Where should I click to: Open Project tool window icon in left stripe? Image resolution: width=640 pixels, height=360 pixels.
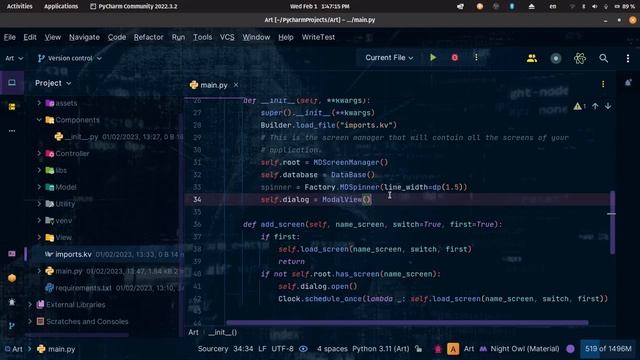(12, 83)
